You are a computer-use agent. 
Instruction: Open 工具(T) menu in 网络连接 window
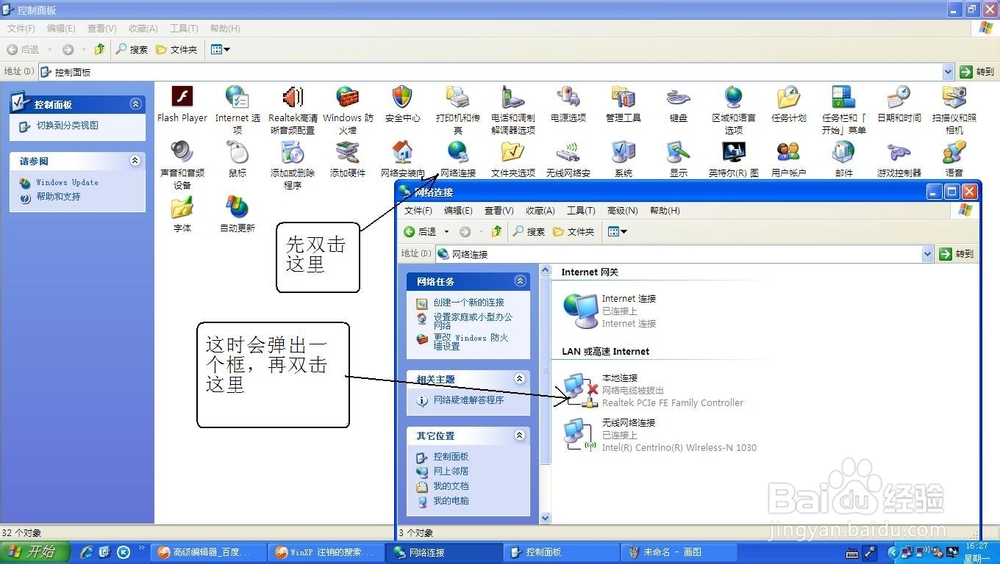tap(581, 211)
